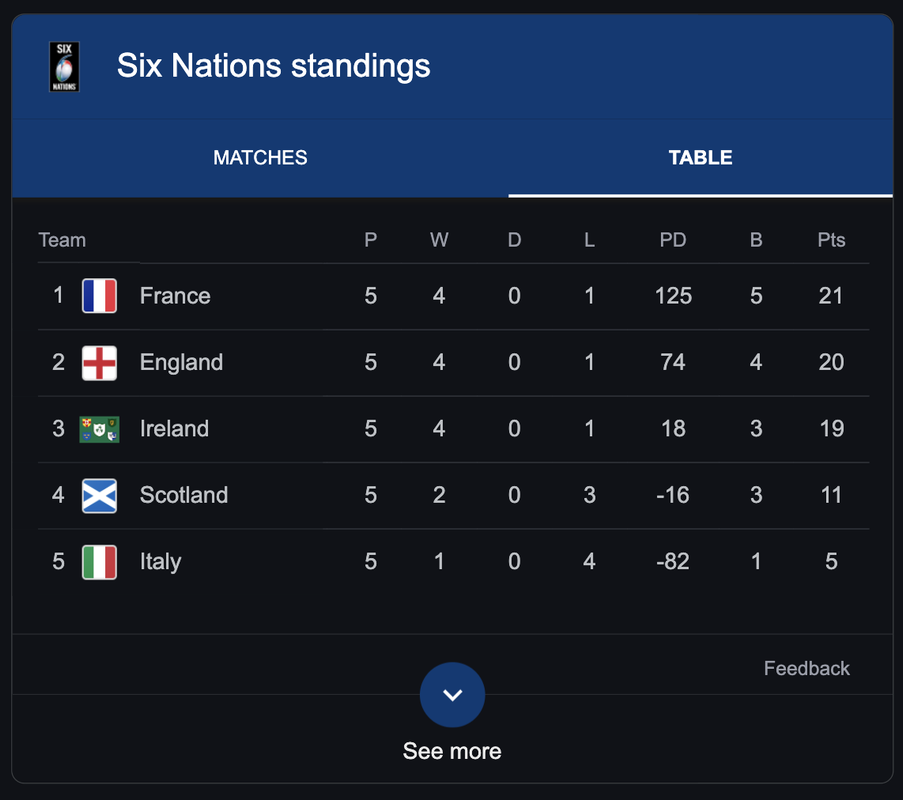Click the Pts column header
903x800 pixels.
831,240
